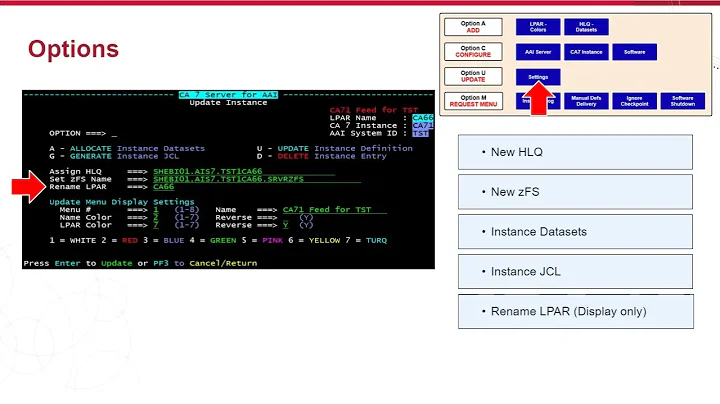Focus the OPTION ===> command field
This screenshot has width=720, height=404.
[x=114, y=134]
